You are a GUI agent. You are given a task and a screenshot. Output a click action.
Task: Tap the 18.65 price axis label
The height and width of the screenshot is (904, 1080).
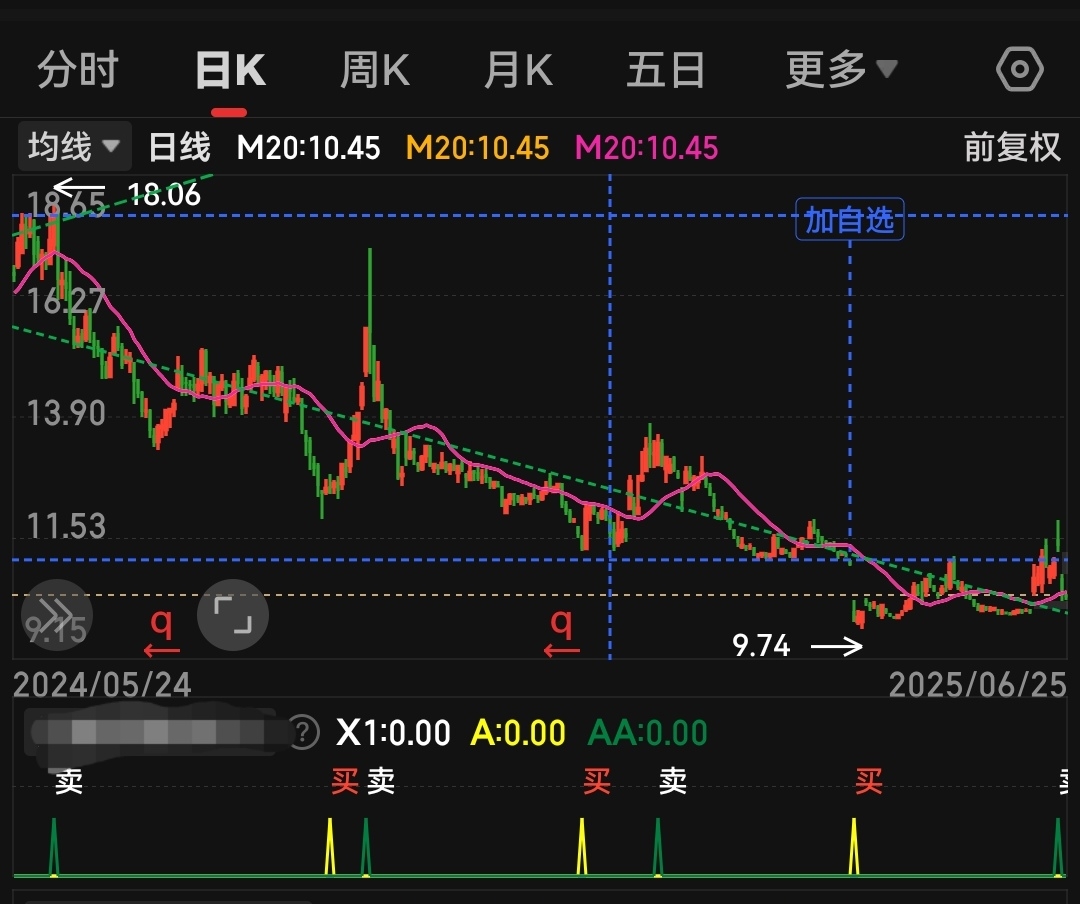pyautogui.click(x=65, y=205)
